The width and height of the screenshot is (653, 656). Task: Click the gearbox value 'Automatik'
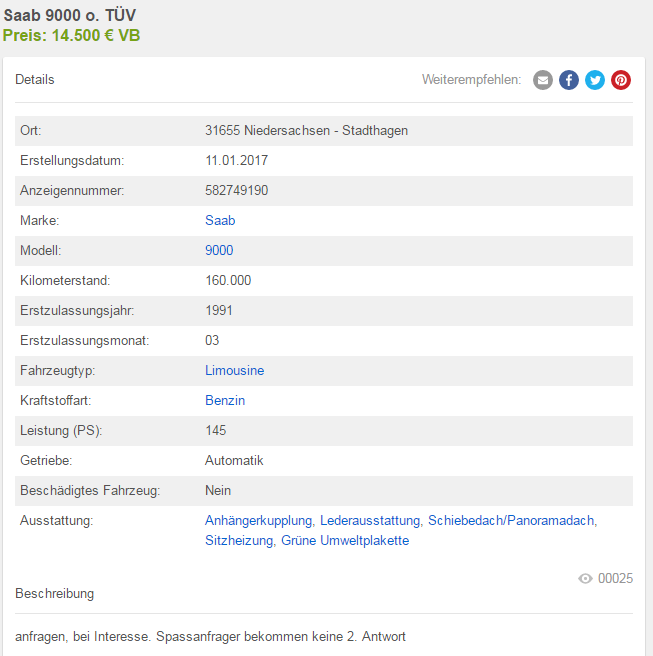[x=234, y=460]
